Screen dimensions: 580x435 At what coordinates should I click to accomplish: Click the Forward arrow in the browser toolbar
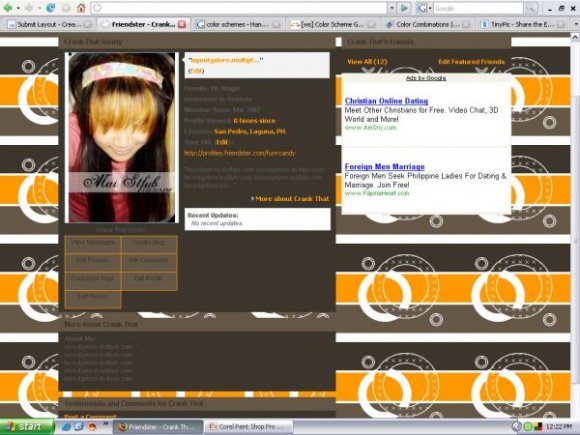pyautogui.click(x=30, y=8)
